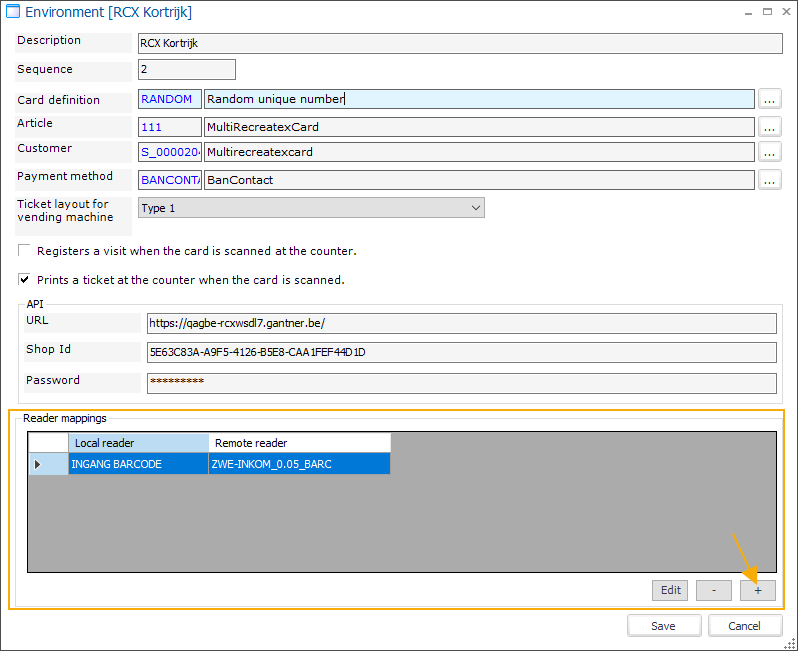Viewport: 798px width, 651px height.
Task: Sort by Local reader column header
Action: point(138,442)
